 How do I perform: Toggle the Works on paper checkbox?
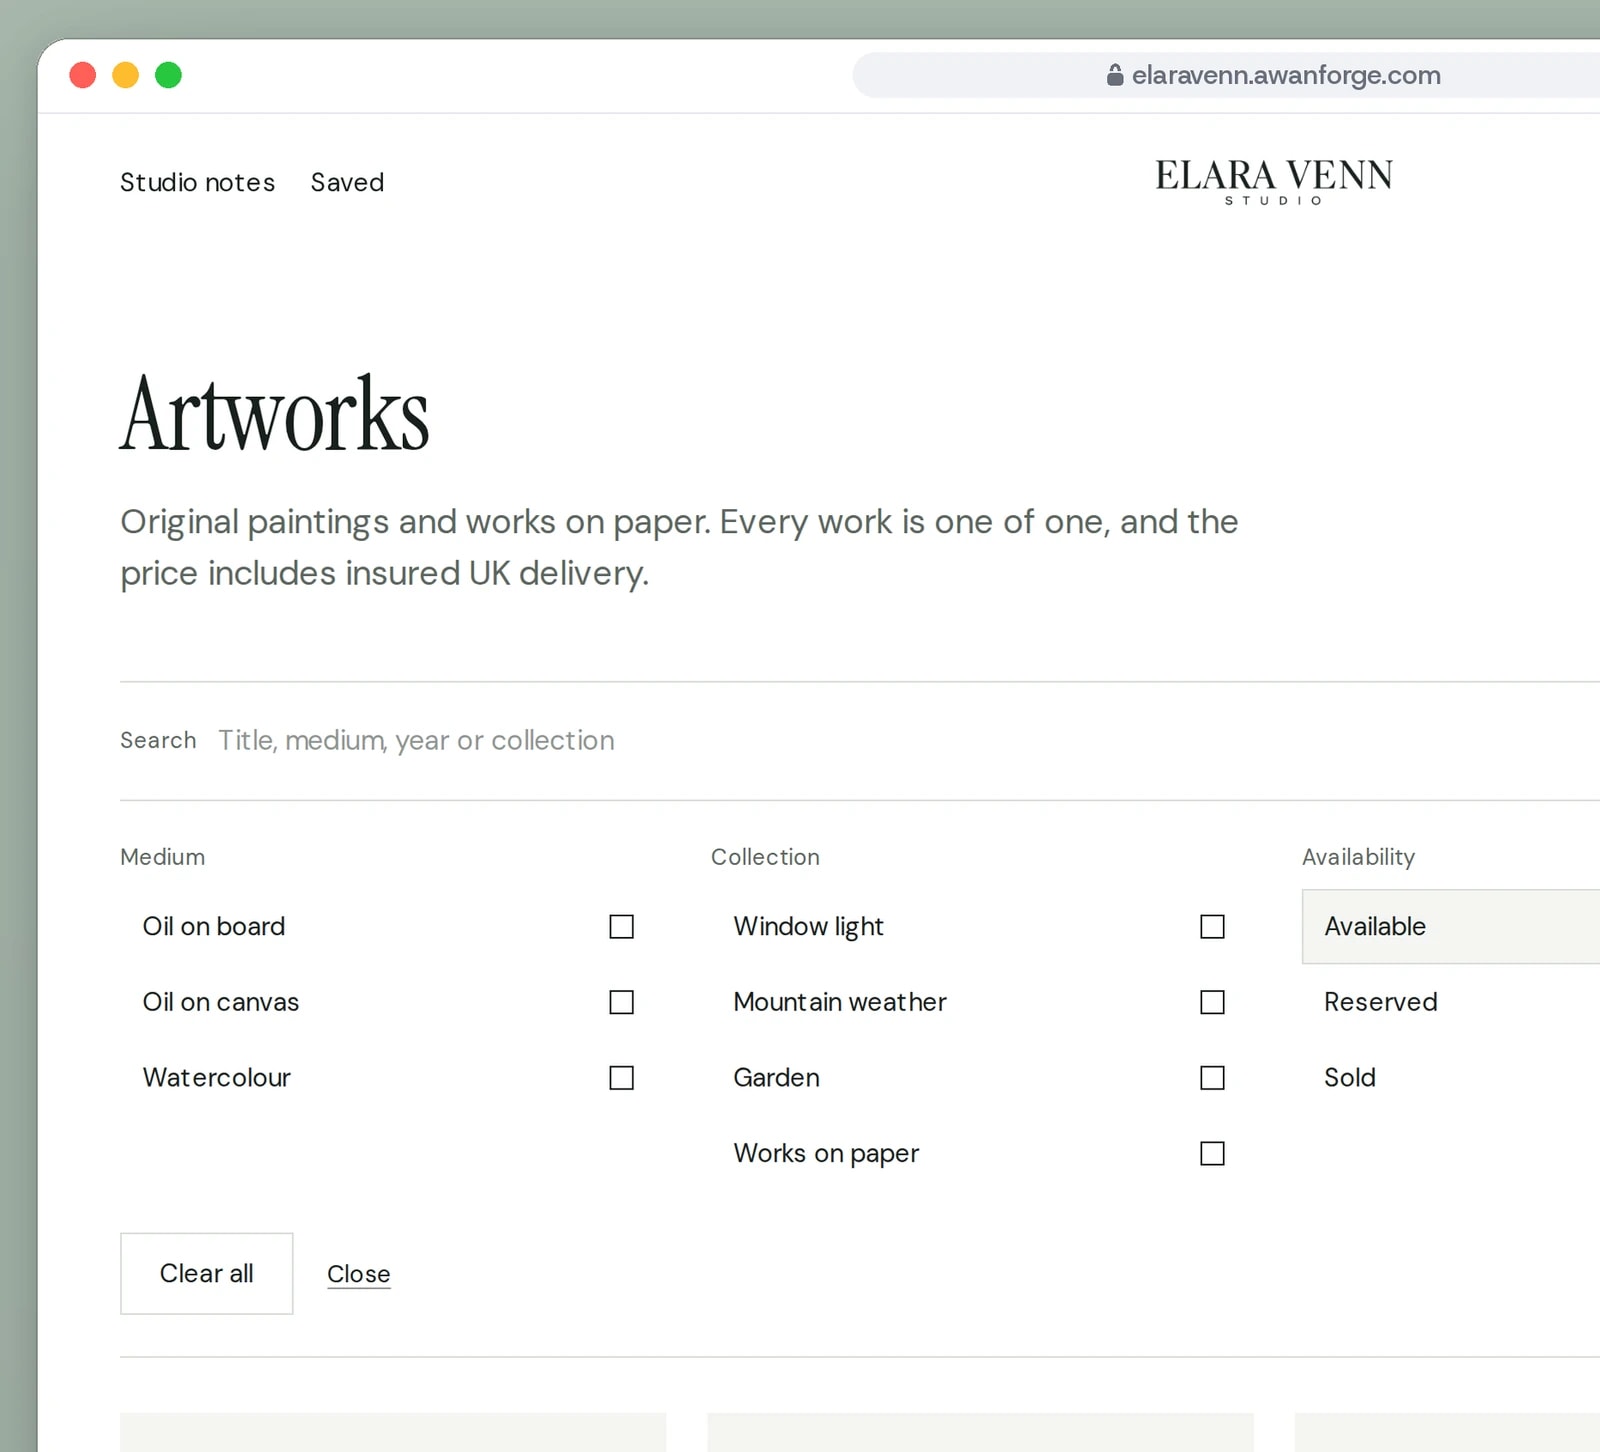[x=1212, y=1153]
